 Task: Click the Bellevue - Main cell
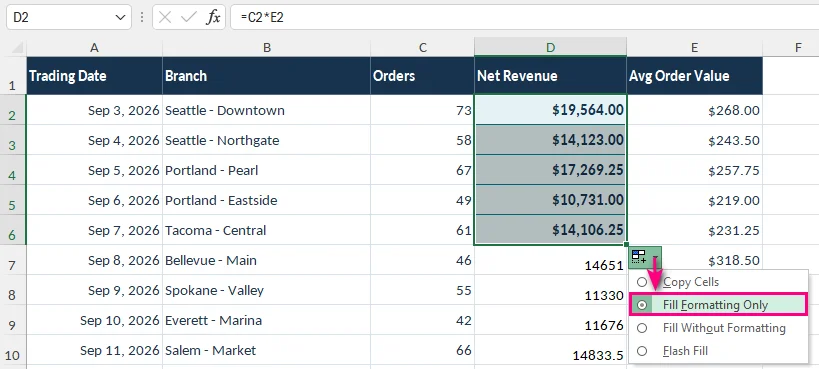(266, 260)
